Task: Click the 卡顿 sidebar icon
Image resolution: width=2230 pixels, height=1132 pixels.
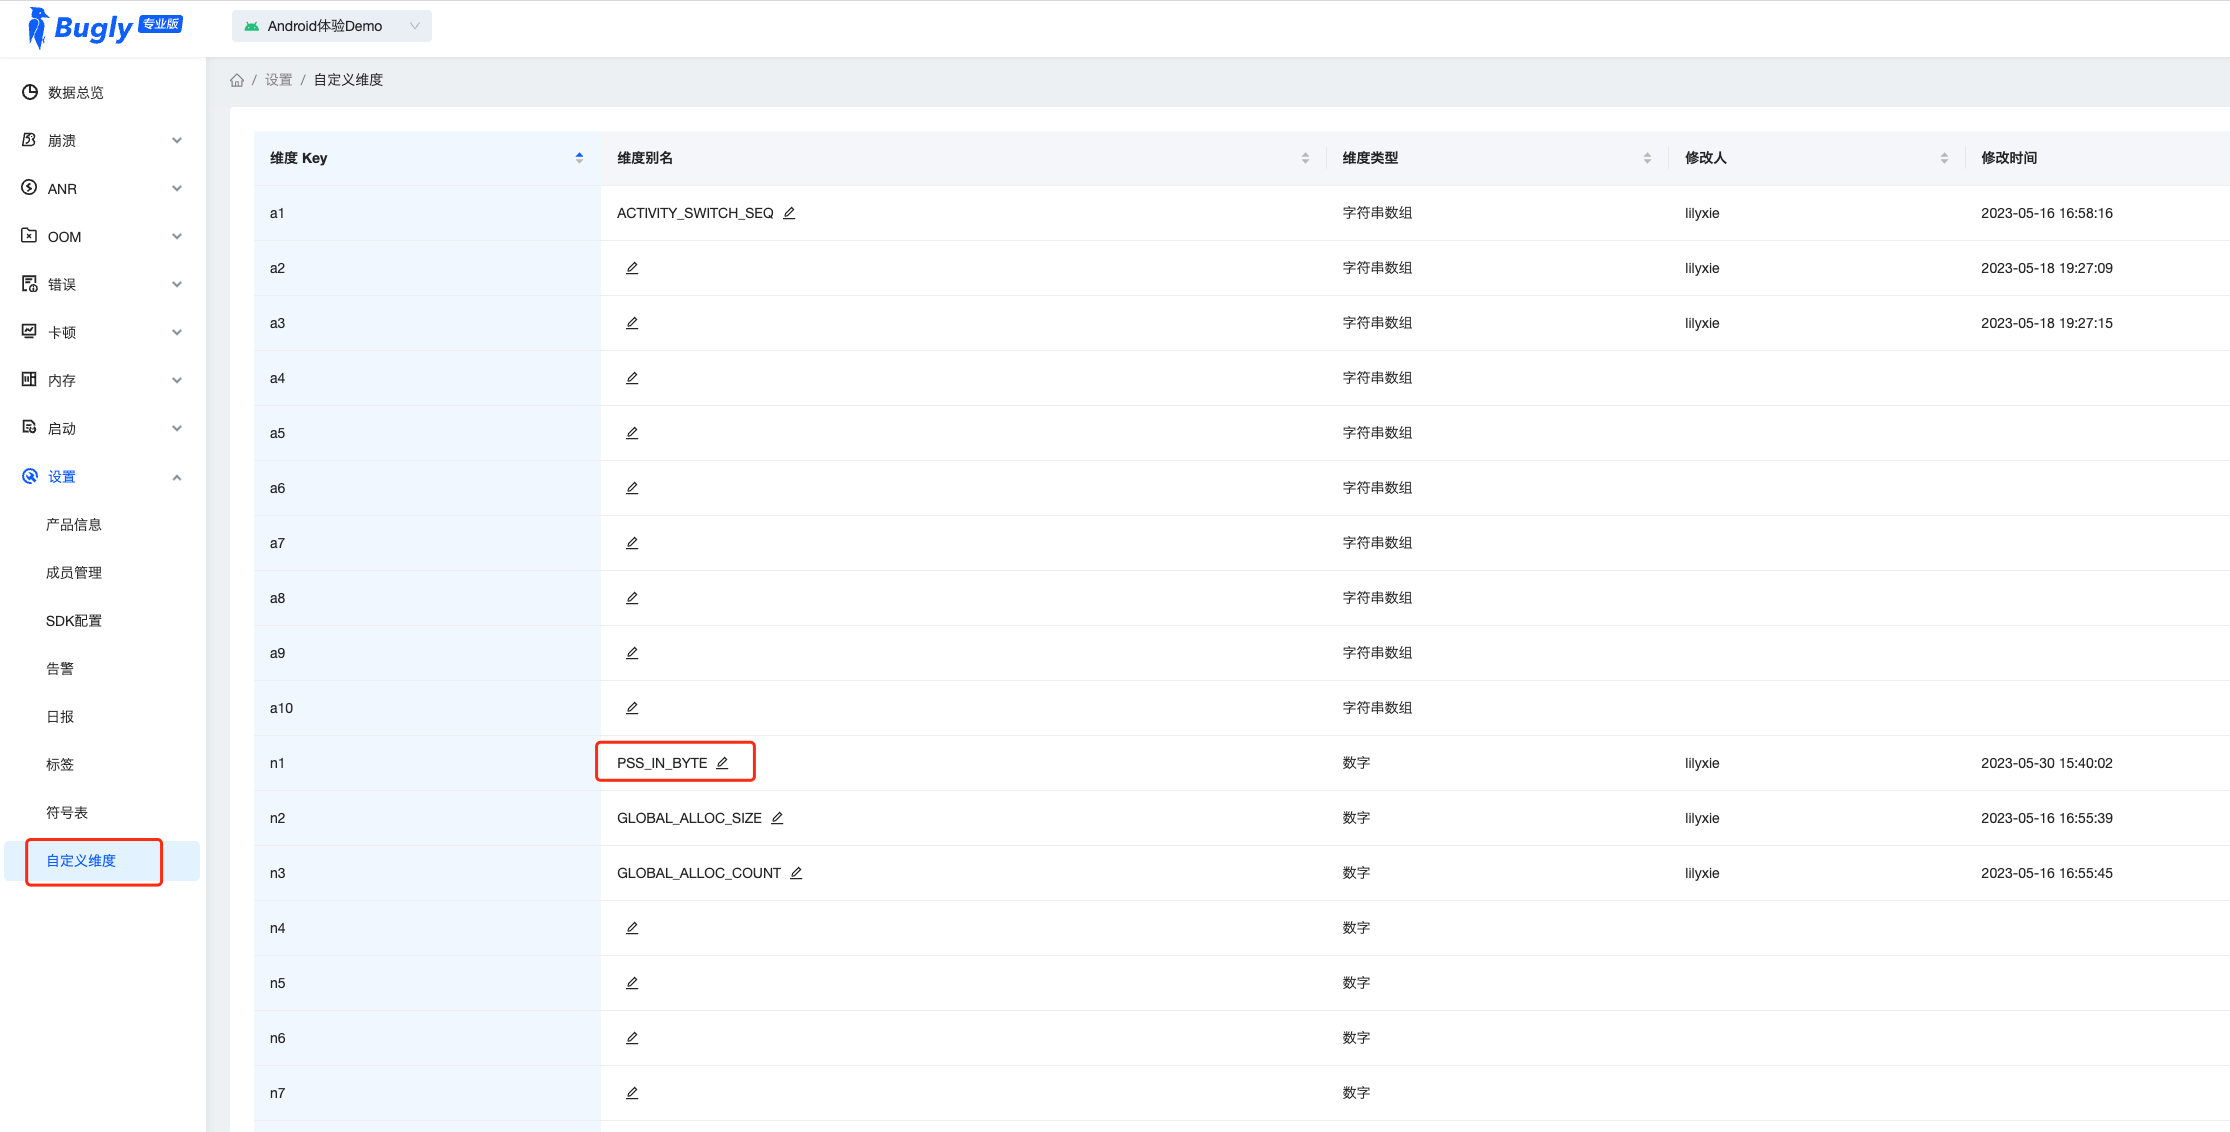Action: (29, 332)
